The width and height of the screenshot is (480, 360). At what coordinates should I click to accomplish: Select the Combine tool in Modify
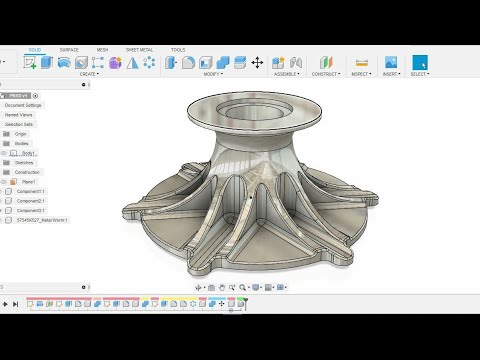point(223,62)
